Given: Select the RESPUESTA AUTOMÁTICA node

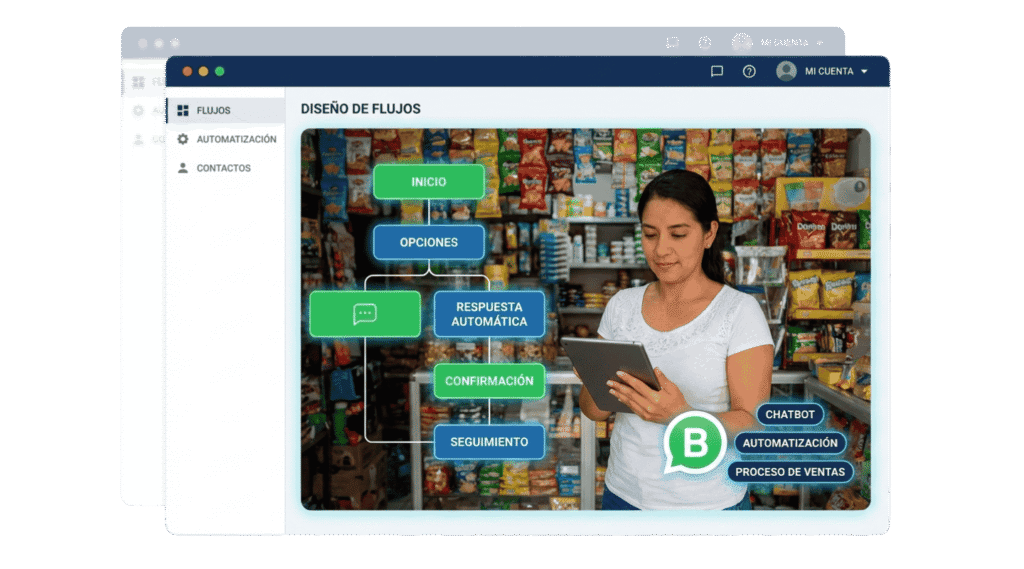Looking at the screenshot, I should click(489, 314).
